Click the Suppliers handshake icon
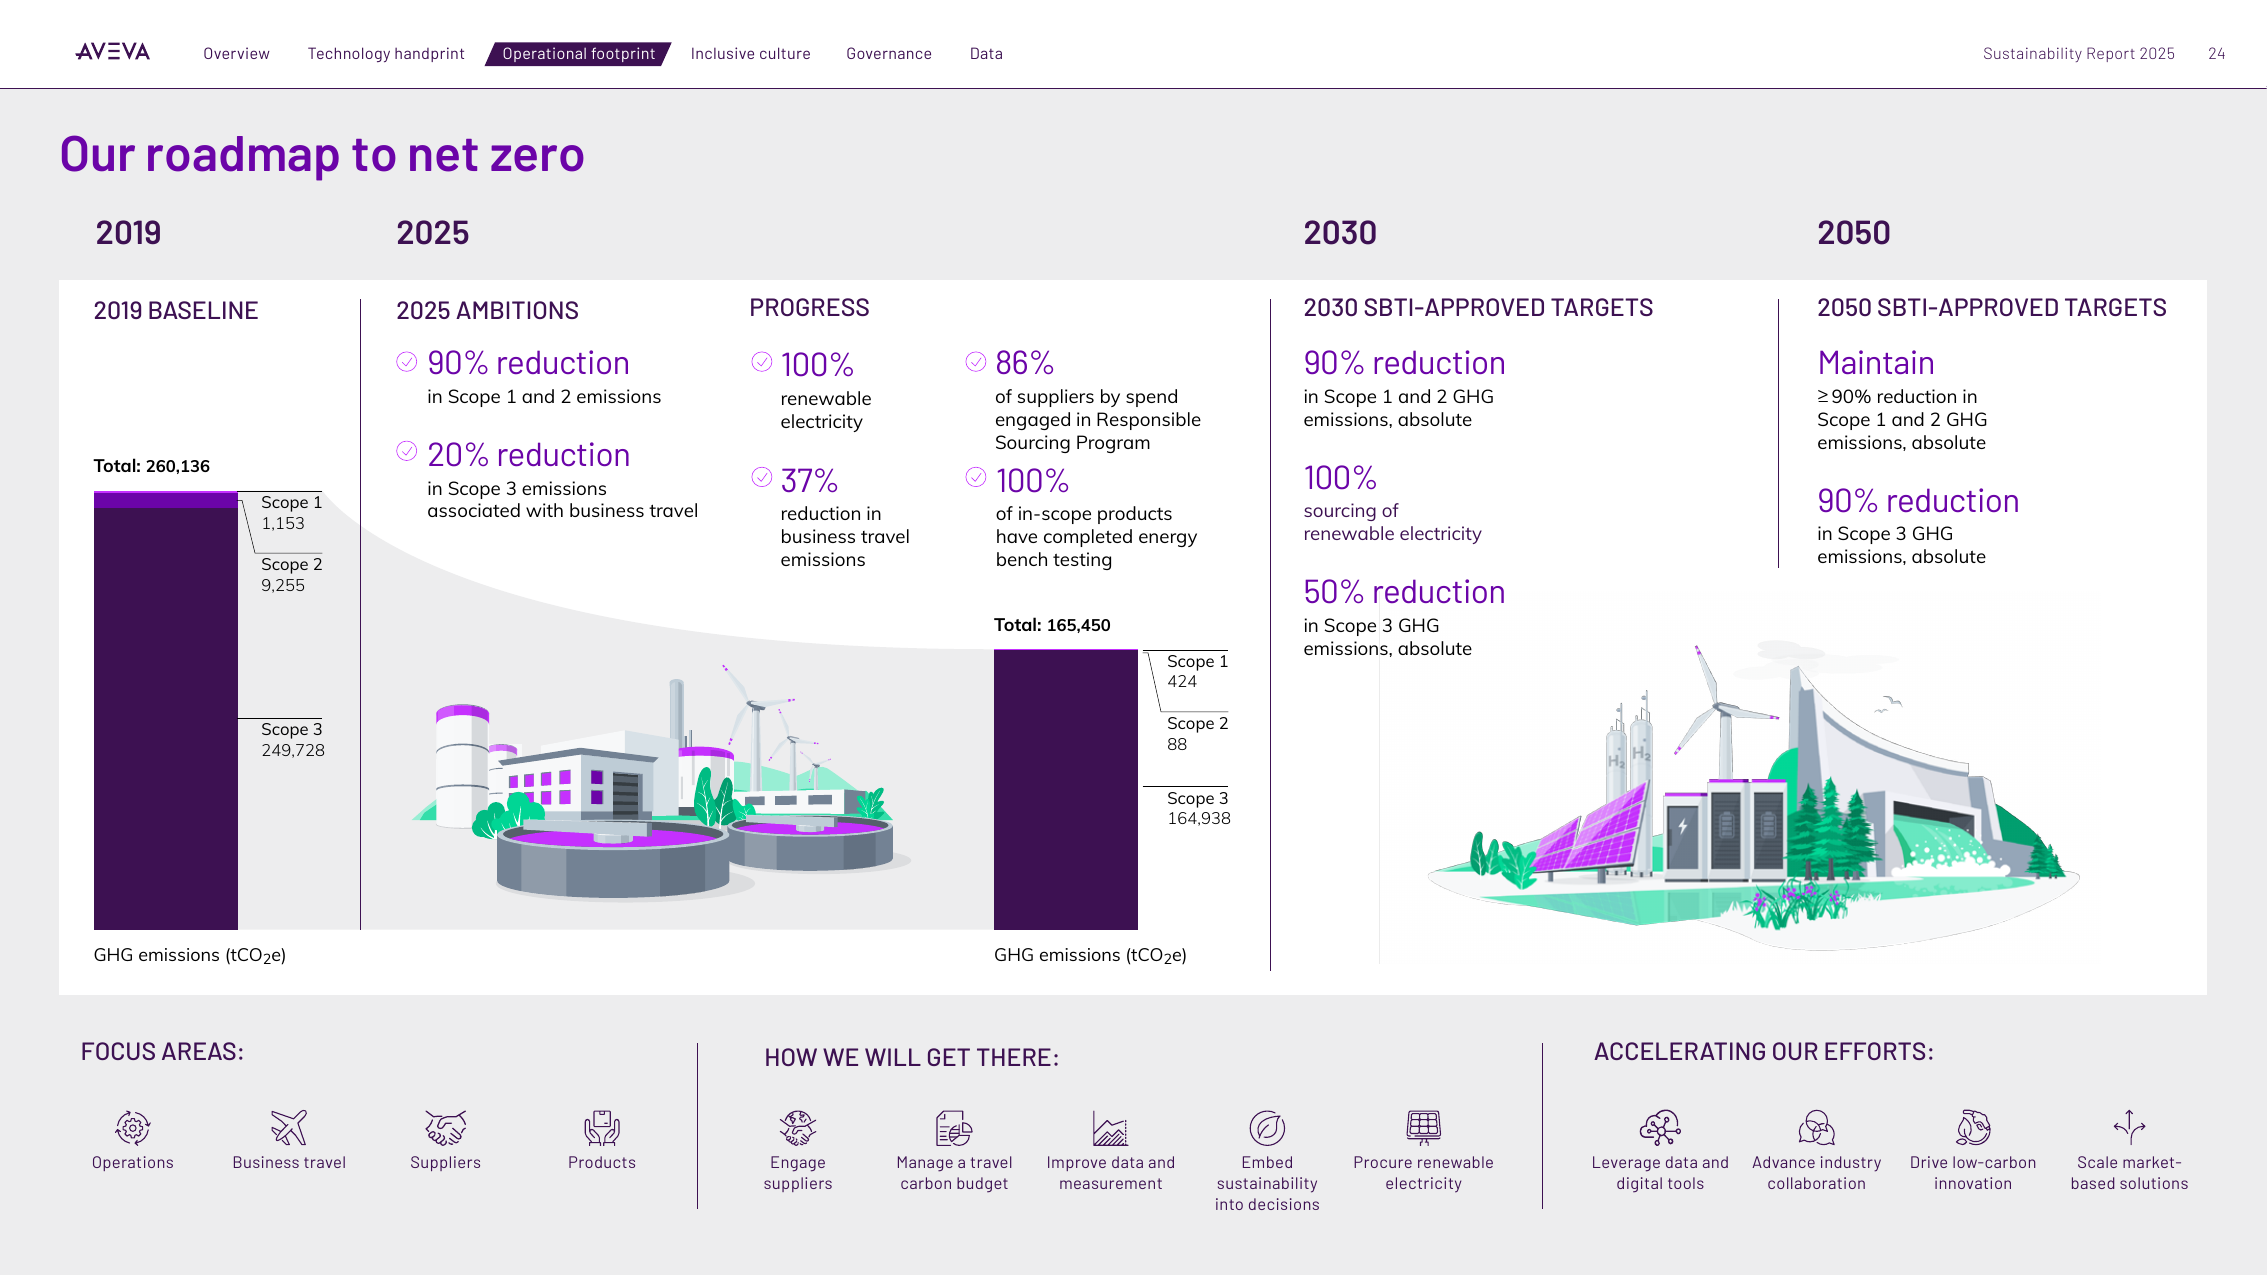This screenshot has width=2267, height=1275. click(x=445, y=1128)
